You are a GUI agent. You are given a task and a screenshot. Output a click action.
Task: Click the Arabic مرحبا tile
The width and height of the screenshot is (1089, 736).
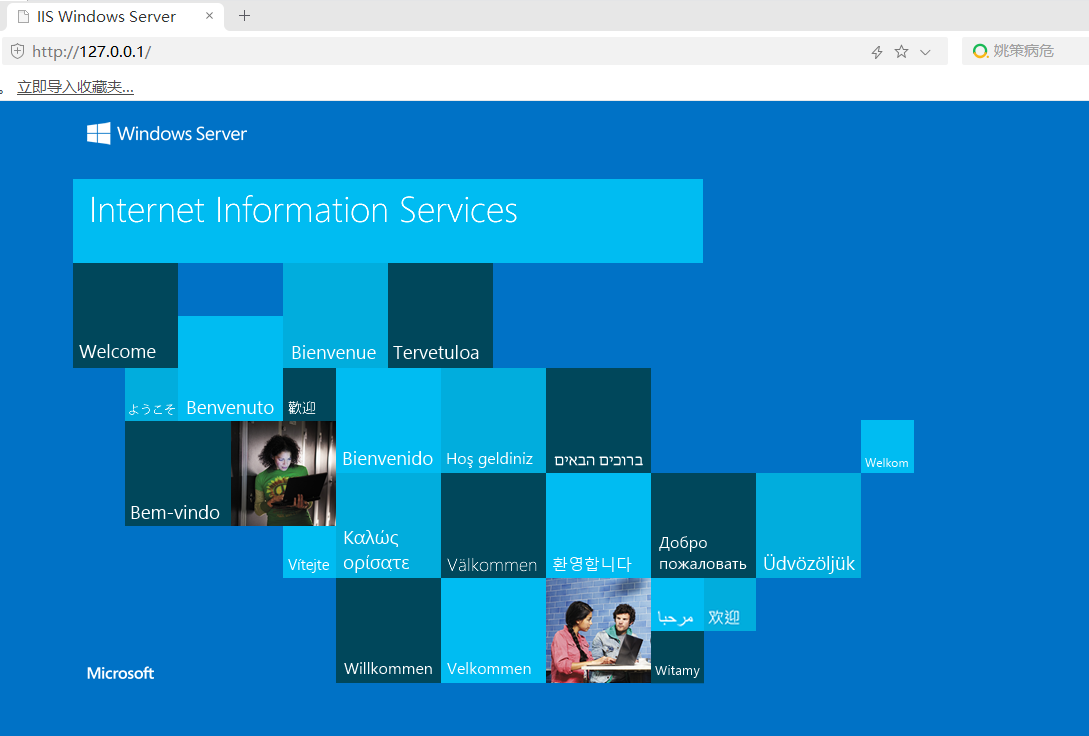[677, 604]
